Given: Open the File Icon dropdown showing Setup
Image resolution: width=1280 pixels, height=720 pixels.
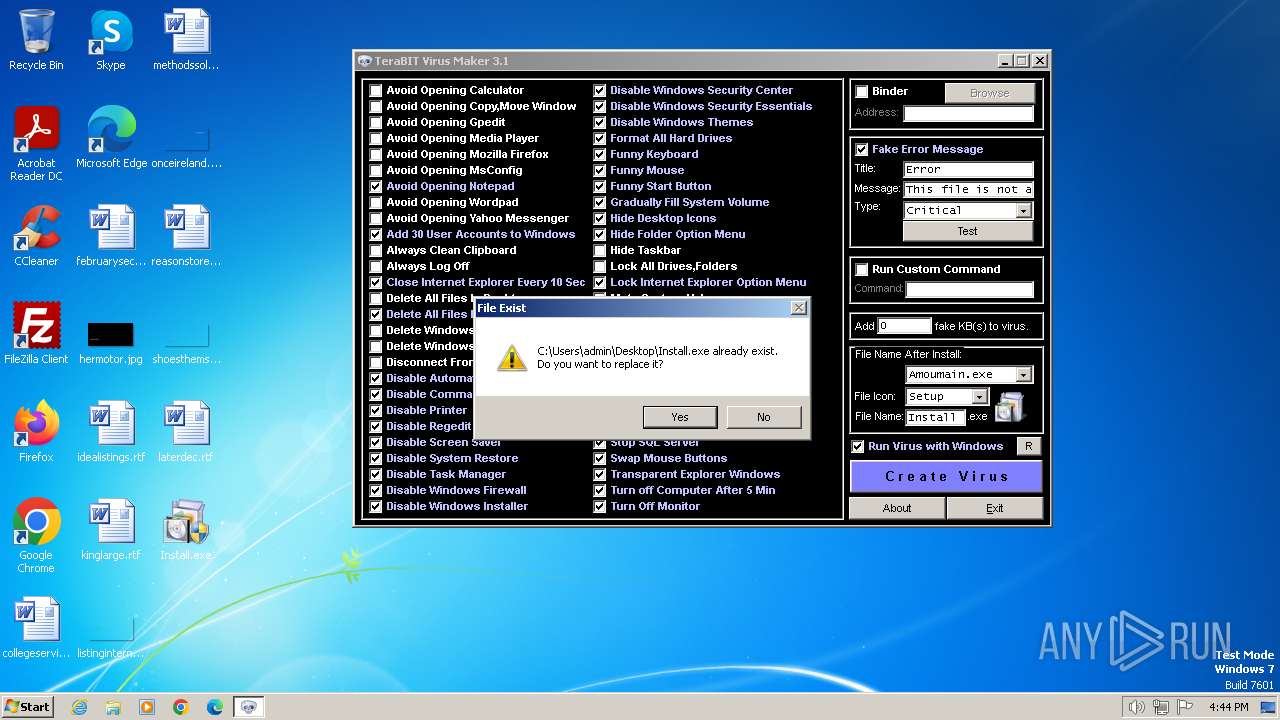Looking at the screenshot, I should (x=980, y=397).
